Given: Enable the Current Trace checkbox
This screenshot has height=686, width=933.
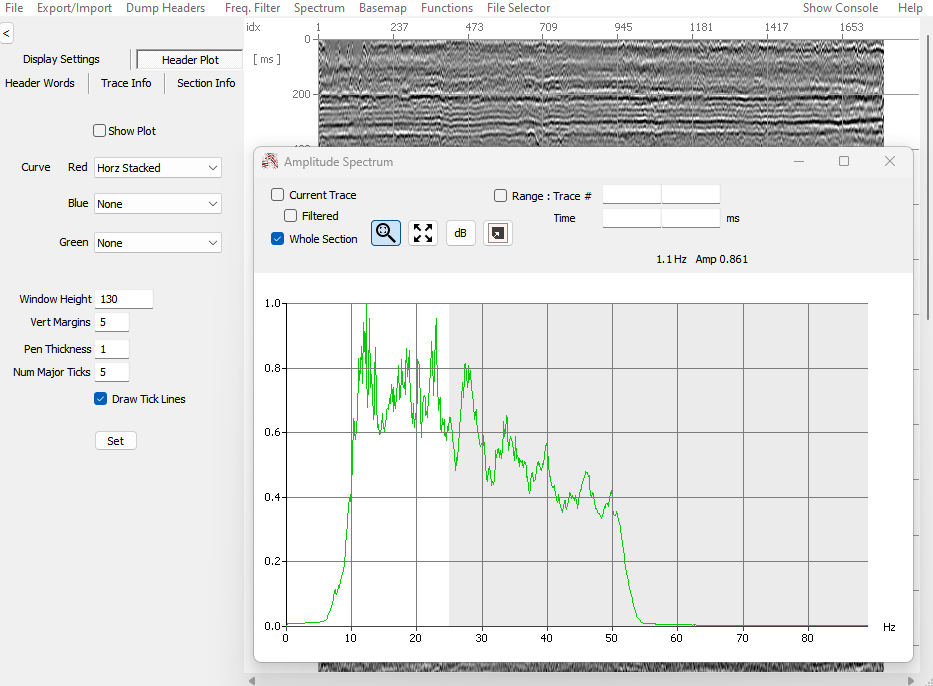Looking at the screenshot, I should [x=278, y=195].
